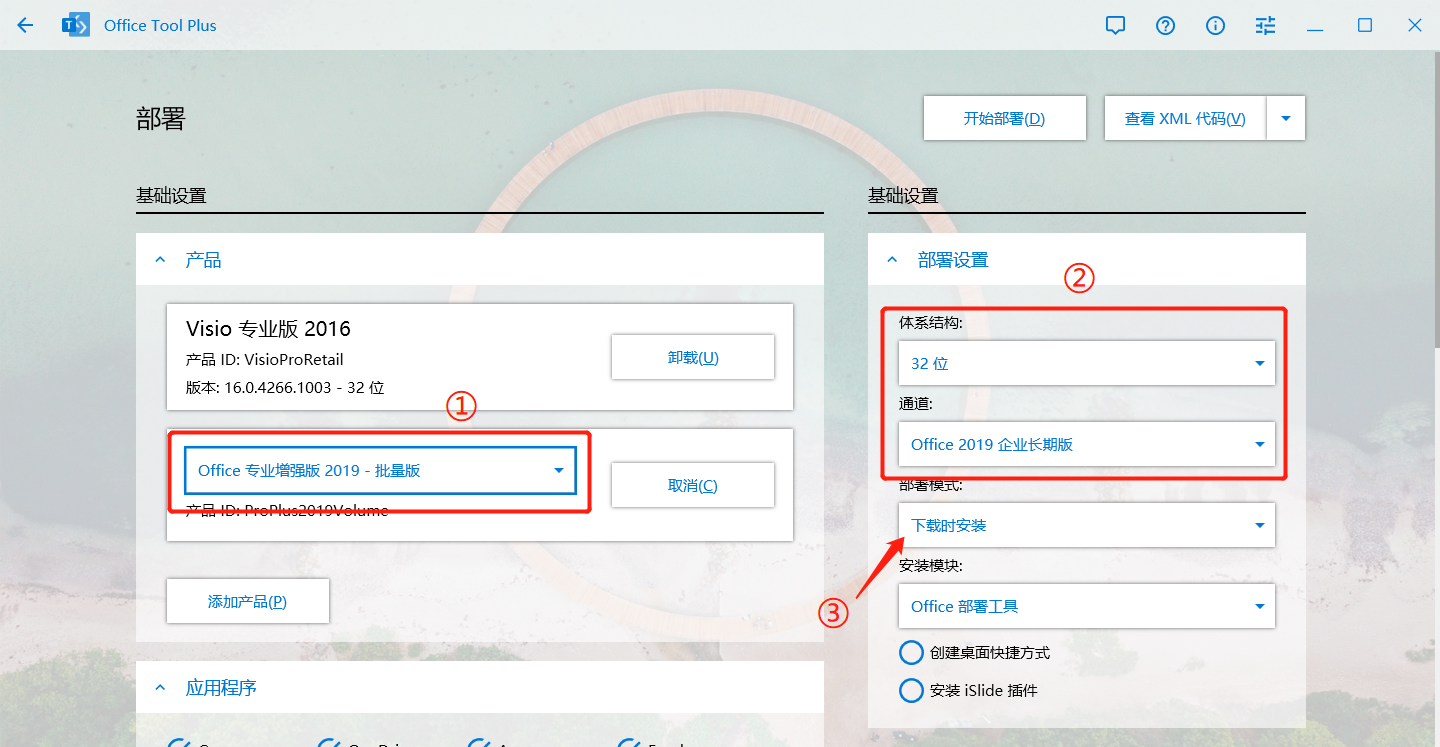The image size is (1440, 747).
Task: Open the 通道 Office 2019 企业长期版 dropdown
Action: coord(1086,444)
